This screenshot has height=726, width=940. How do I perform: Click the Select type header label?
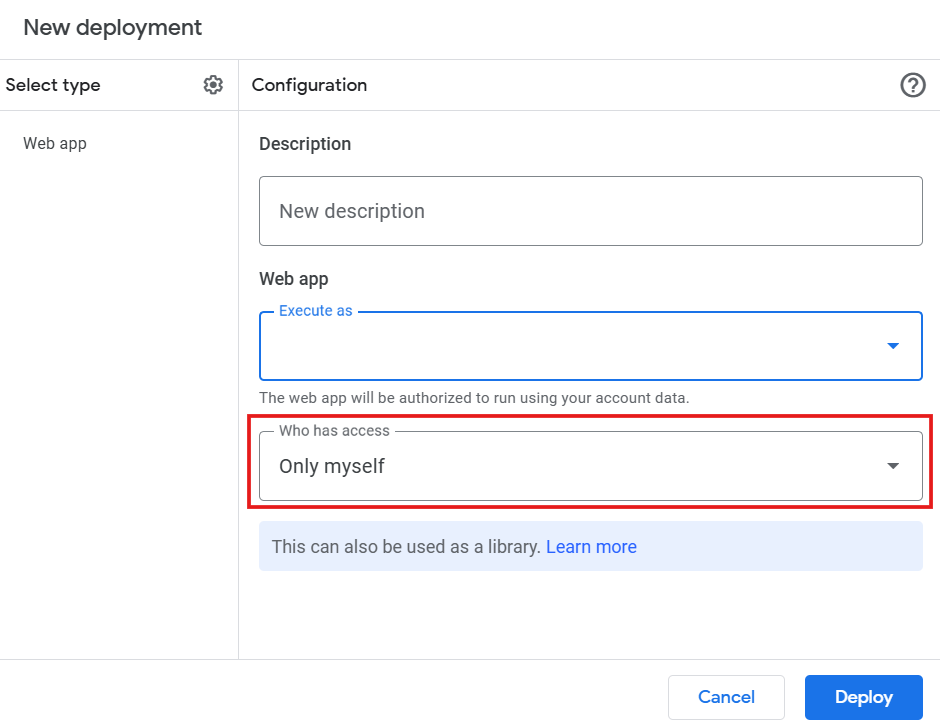pyautogui.click(x=53, y=85)
